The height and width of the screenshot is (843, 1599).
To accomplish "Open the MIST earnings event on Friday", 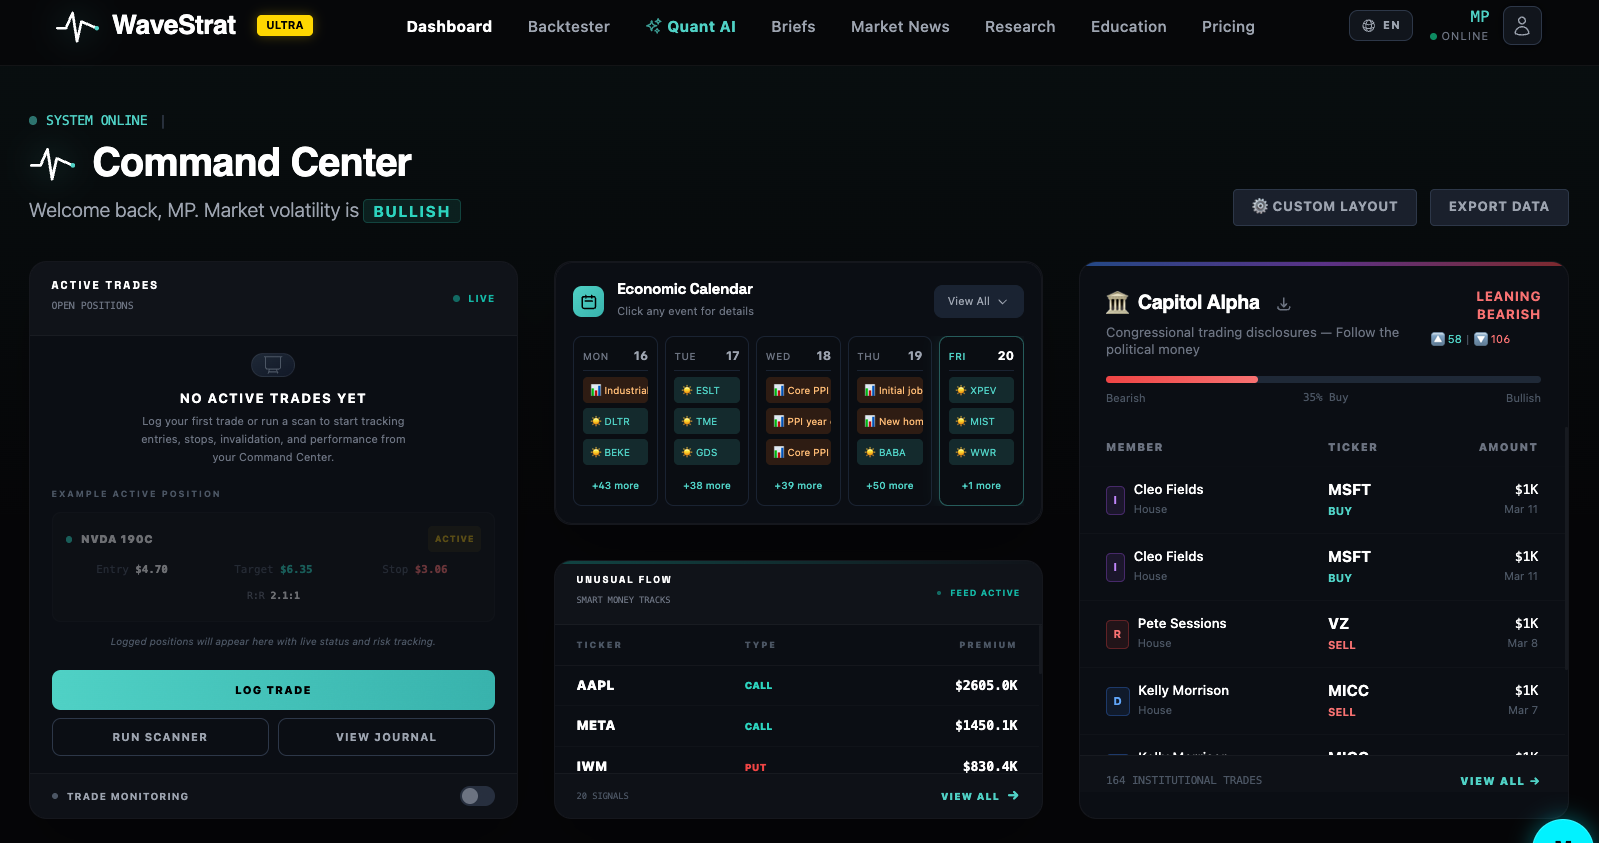I will pyautogui.click(x=981, y=421).
